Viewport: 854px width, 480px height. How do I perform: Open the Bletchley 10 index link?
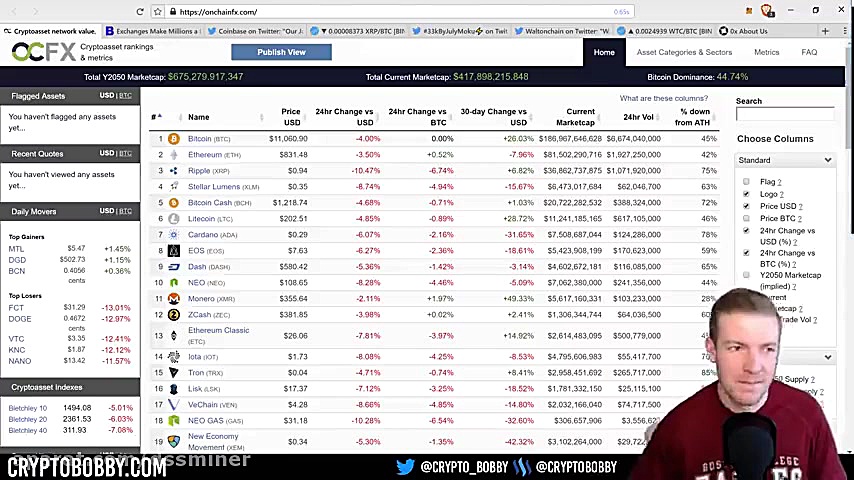pos(28,408)
